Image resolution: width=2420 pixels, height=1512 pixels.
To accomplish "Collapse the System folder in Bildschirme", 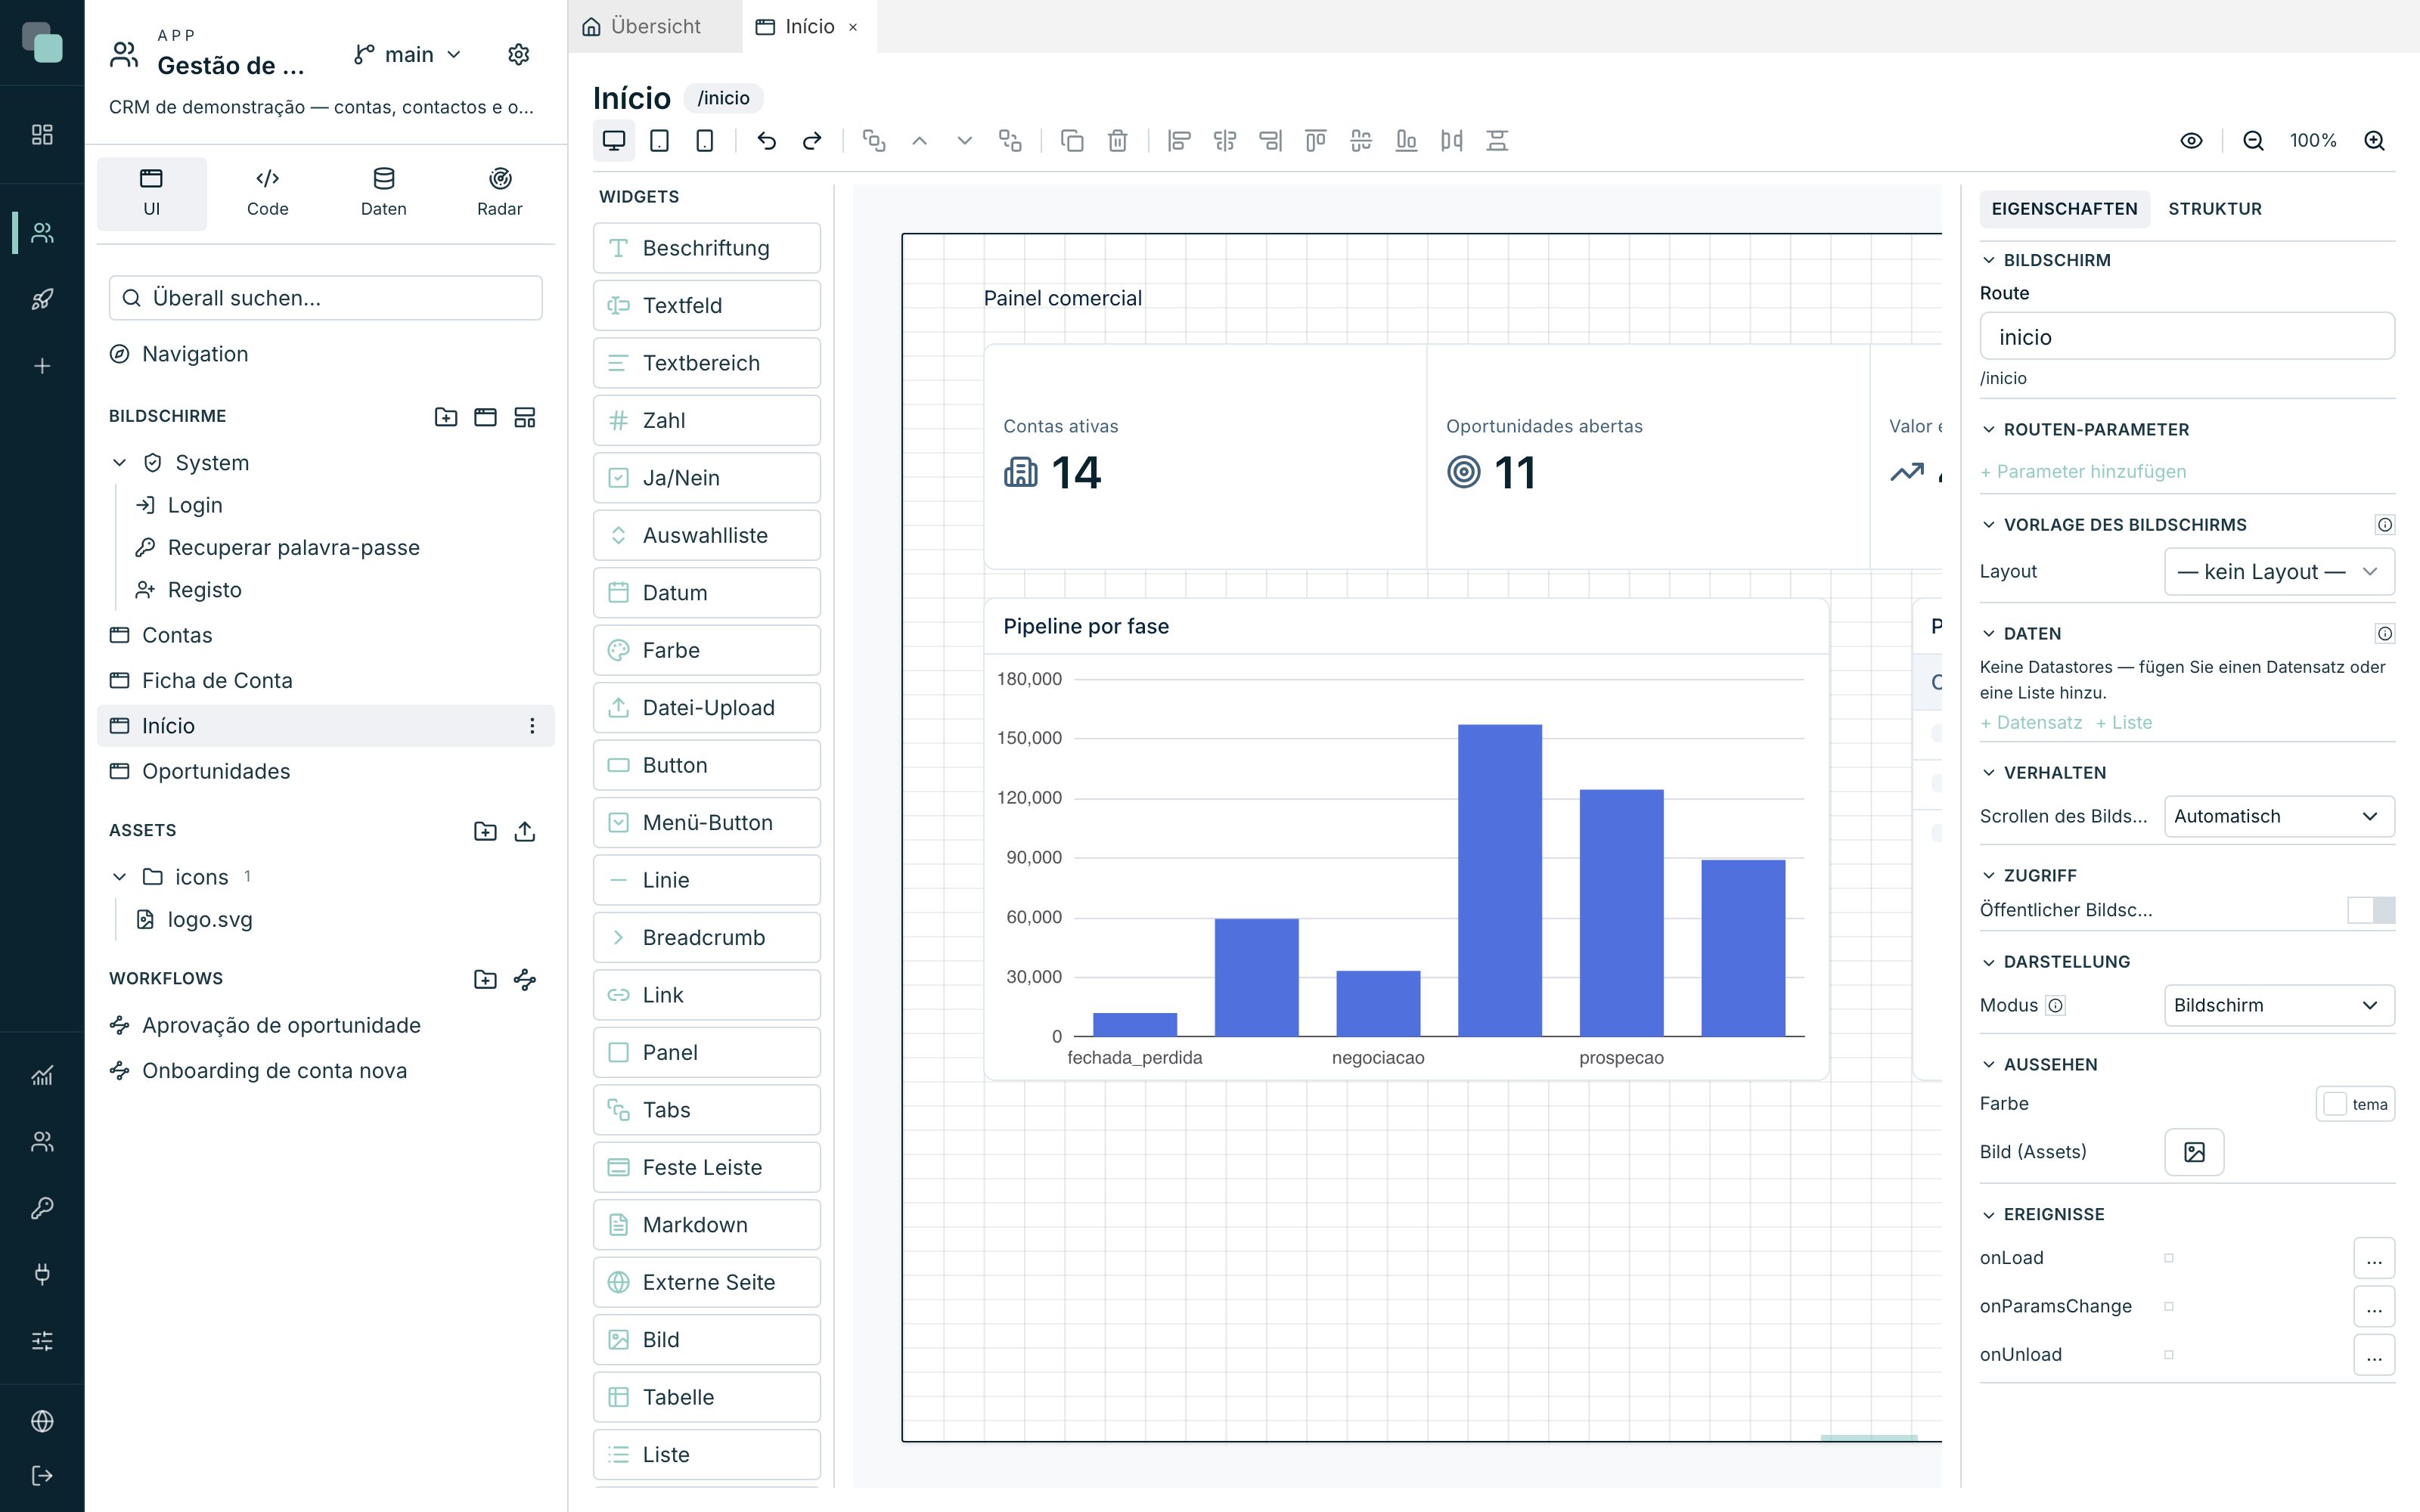I will point(119,463).
